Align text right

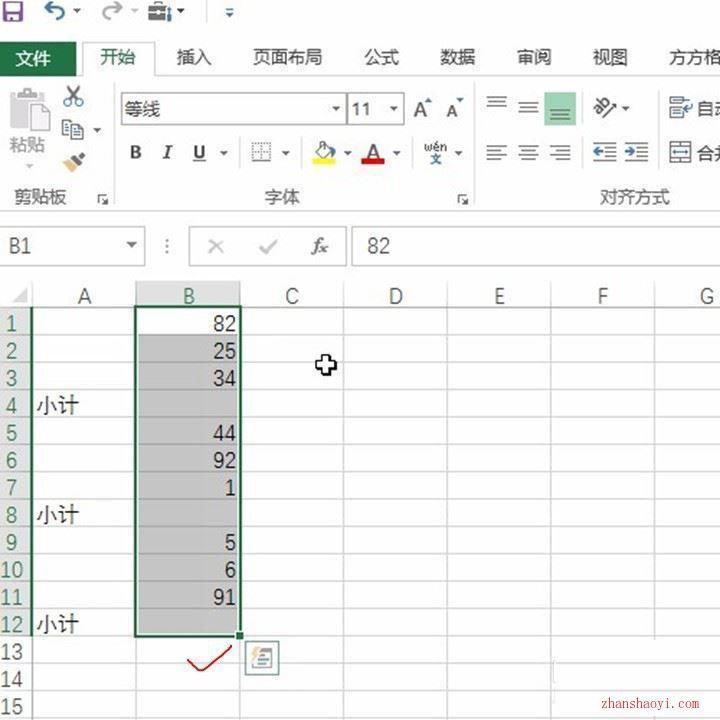tap(560, 152)
